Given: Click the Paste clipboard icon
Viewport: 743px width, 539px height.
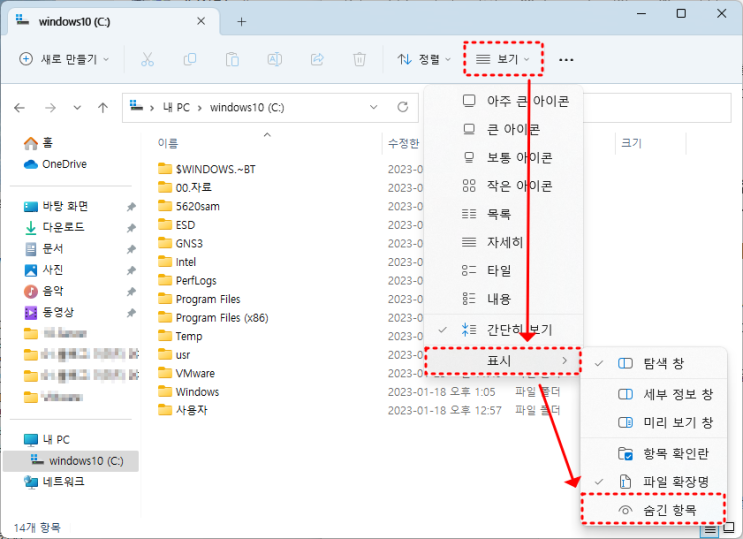Looking at the screenshot, I should (232, 59).
